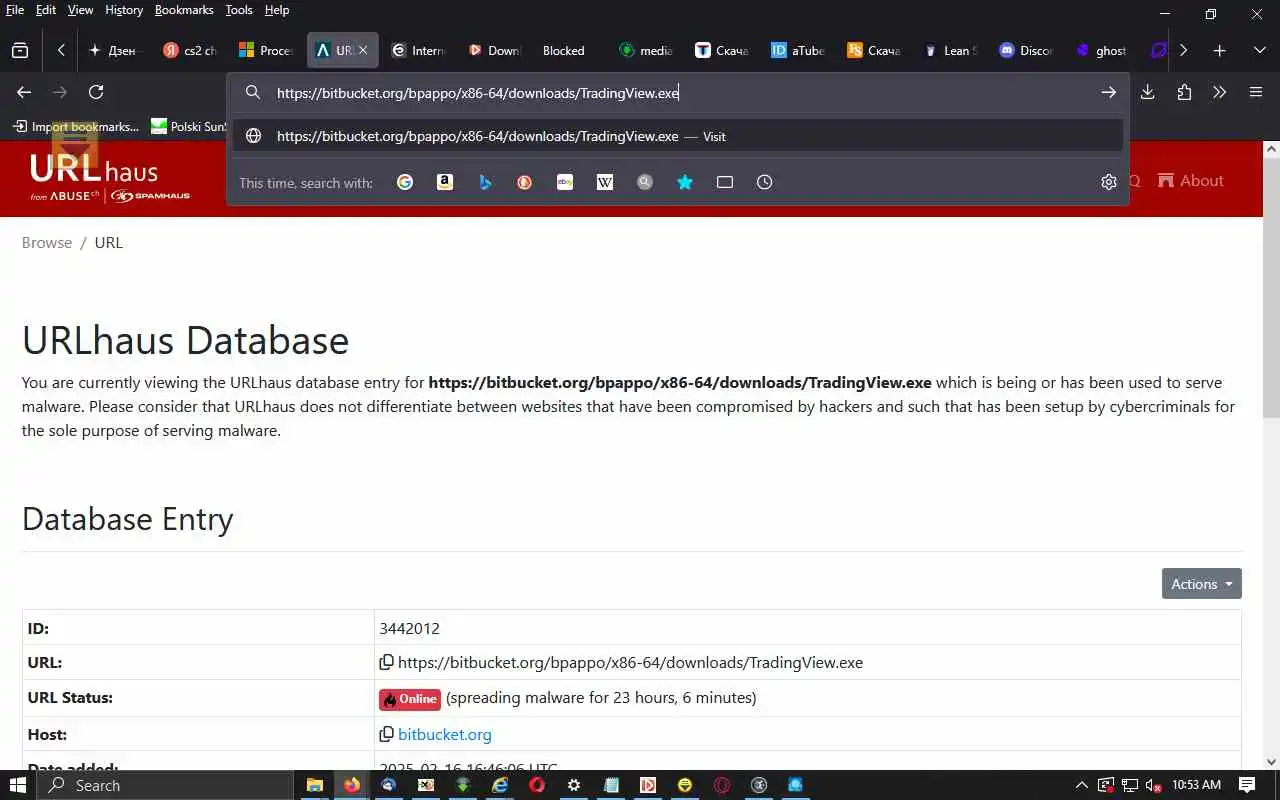
Task: Copy the URL value using the copy icon
Action: [x=386, y=662]
